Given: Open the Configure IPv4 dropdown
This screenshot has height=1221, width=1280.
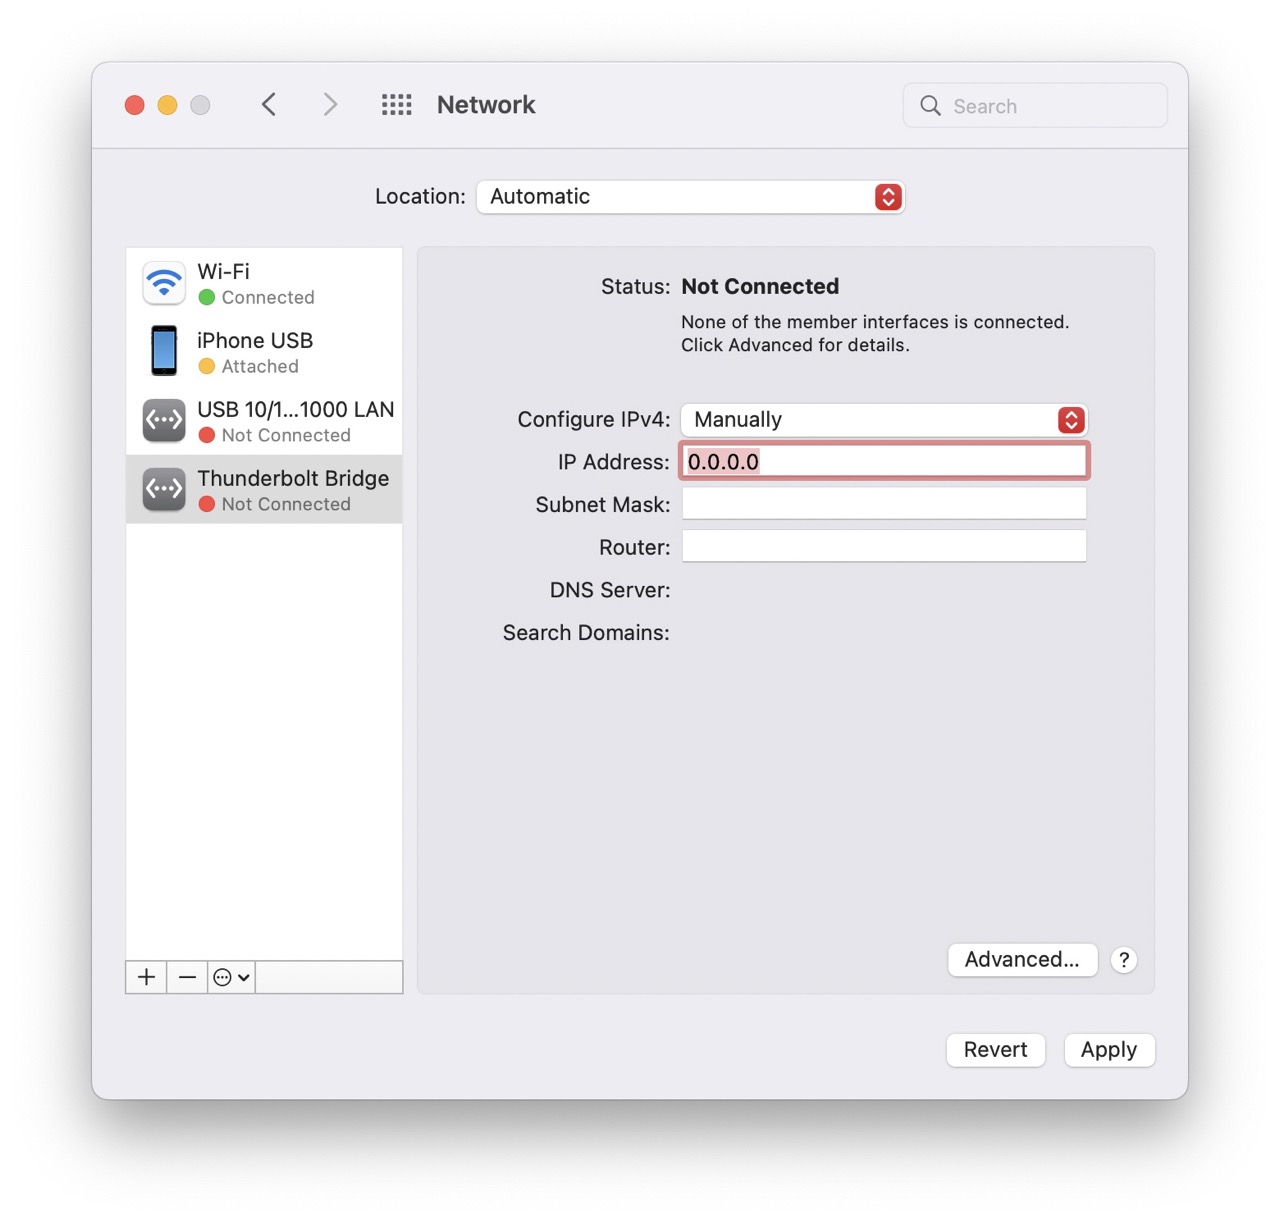Looking at the screenshot, I should [884, 420].
